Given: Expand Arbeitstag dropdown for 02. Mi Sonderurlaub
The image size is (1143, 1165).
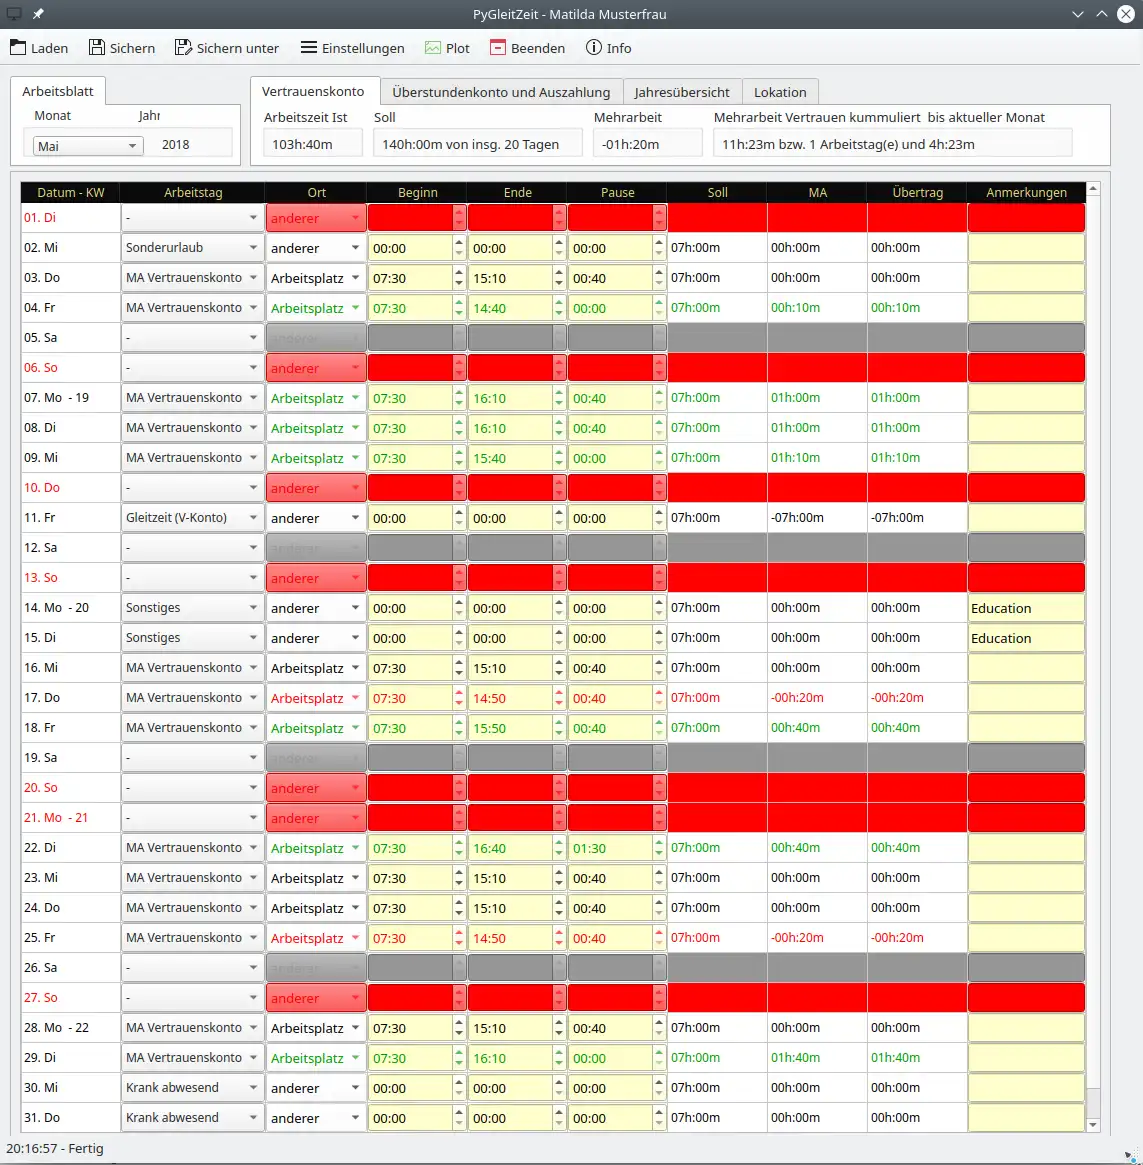Looking at the screenshot, I should [x=192, y=247].
